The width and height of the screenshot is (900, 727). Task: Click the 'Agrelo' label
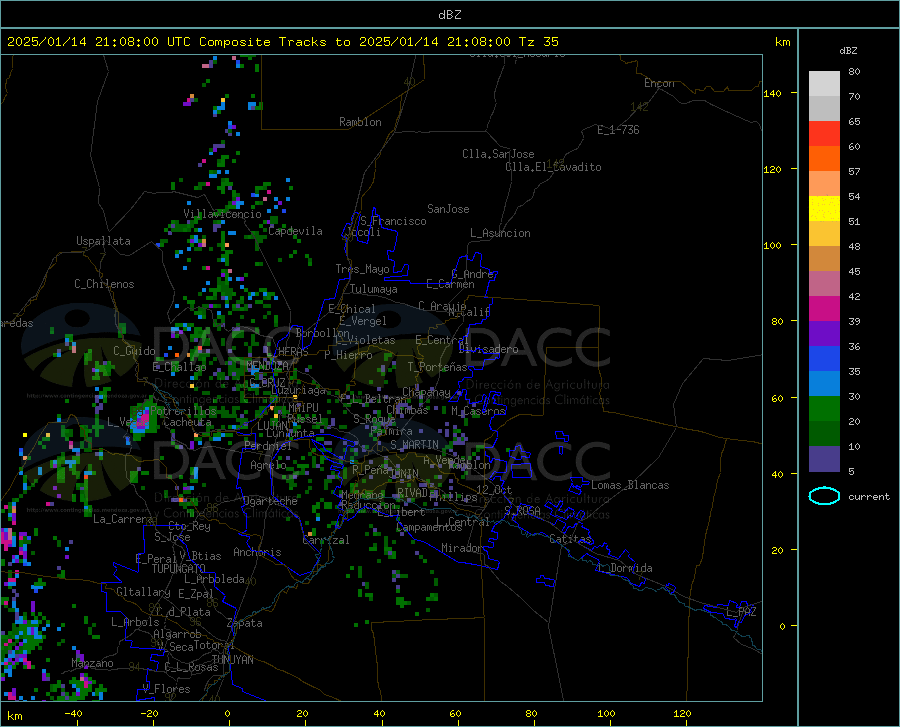268,465
